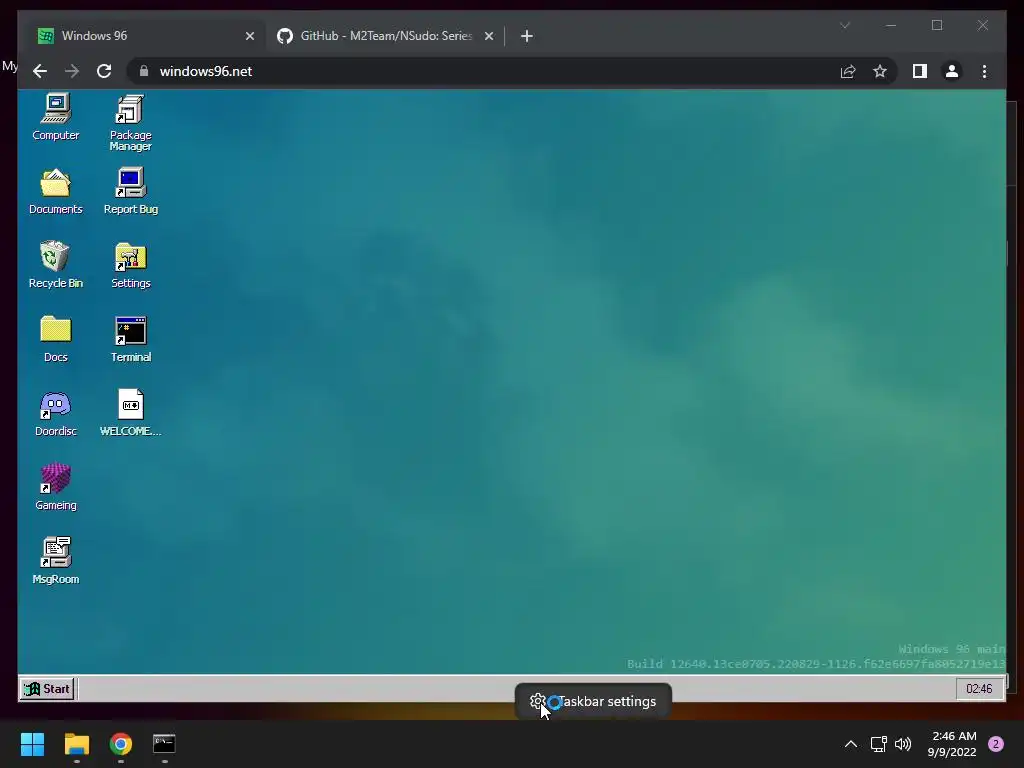This screenshot has width=1024, height=768.
Task: Toggle the Chrome side panel
Action: (920, 71)
